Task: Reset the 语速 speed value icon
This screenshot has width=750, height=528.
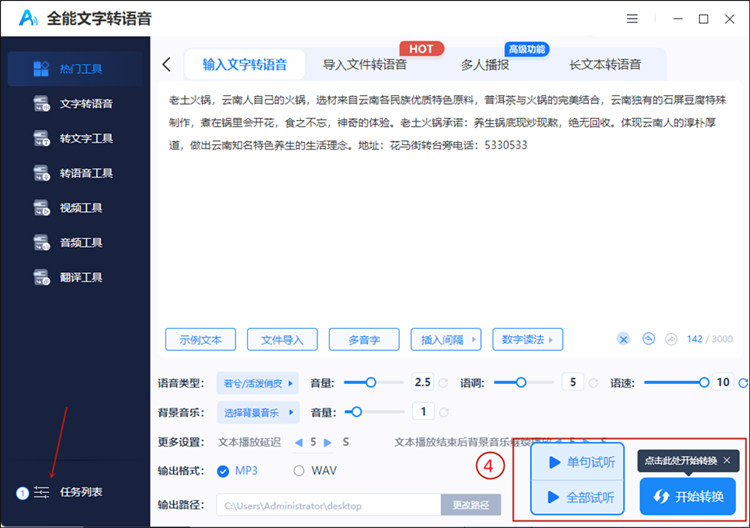Action: click(x=742, y=383)
